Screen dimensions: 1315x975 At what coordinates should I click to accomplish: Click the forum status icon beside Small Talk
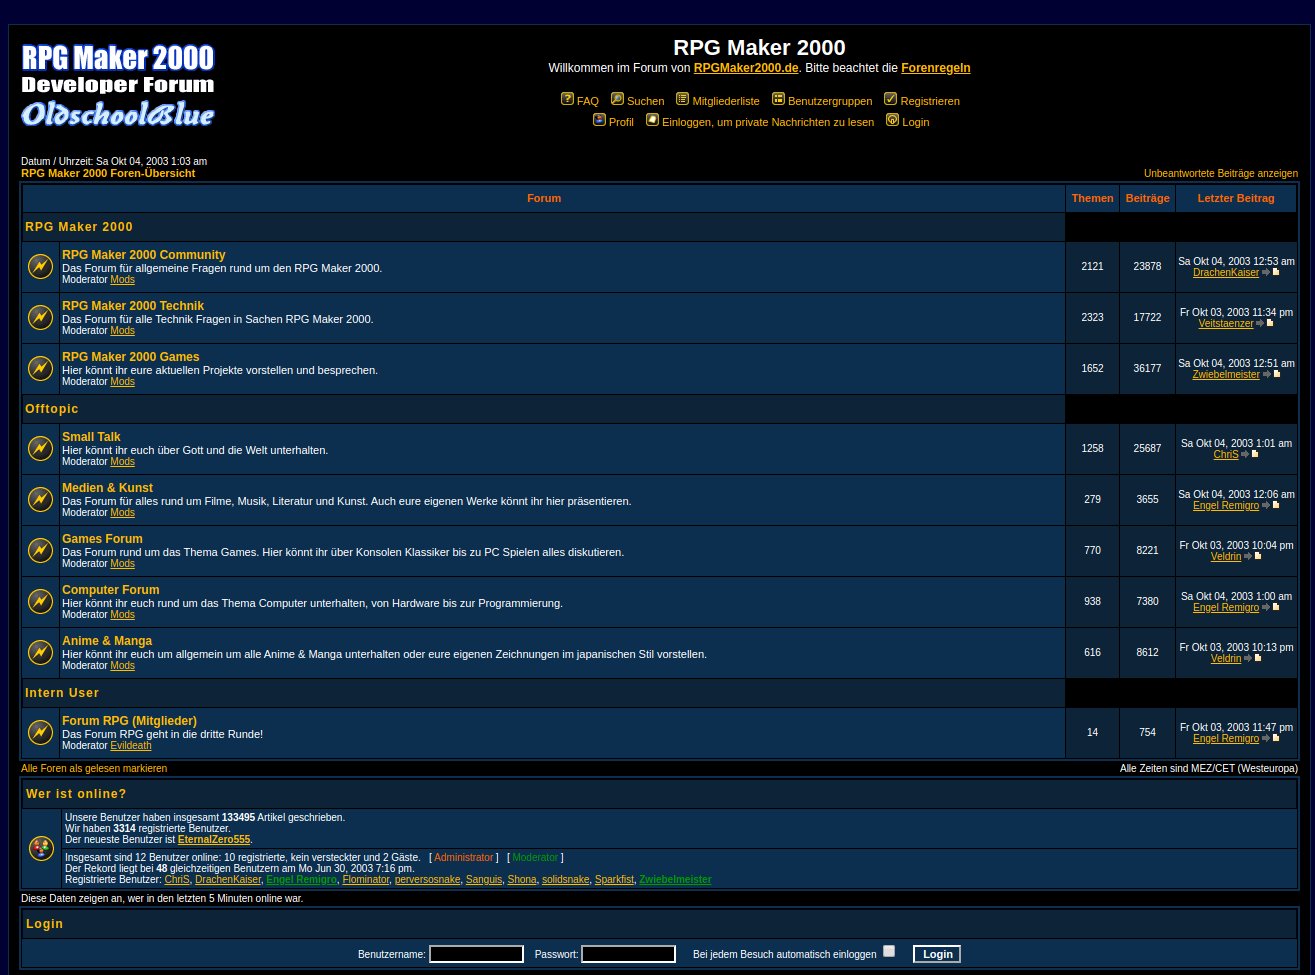pyautogui.click(x=40, y=448)
